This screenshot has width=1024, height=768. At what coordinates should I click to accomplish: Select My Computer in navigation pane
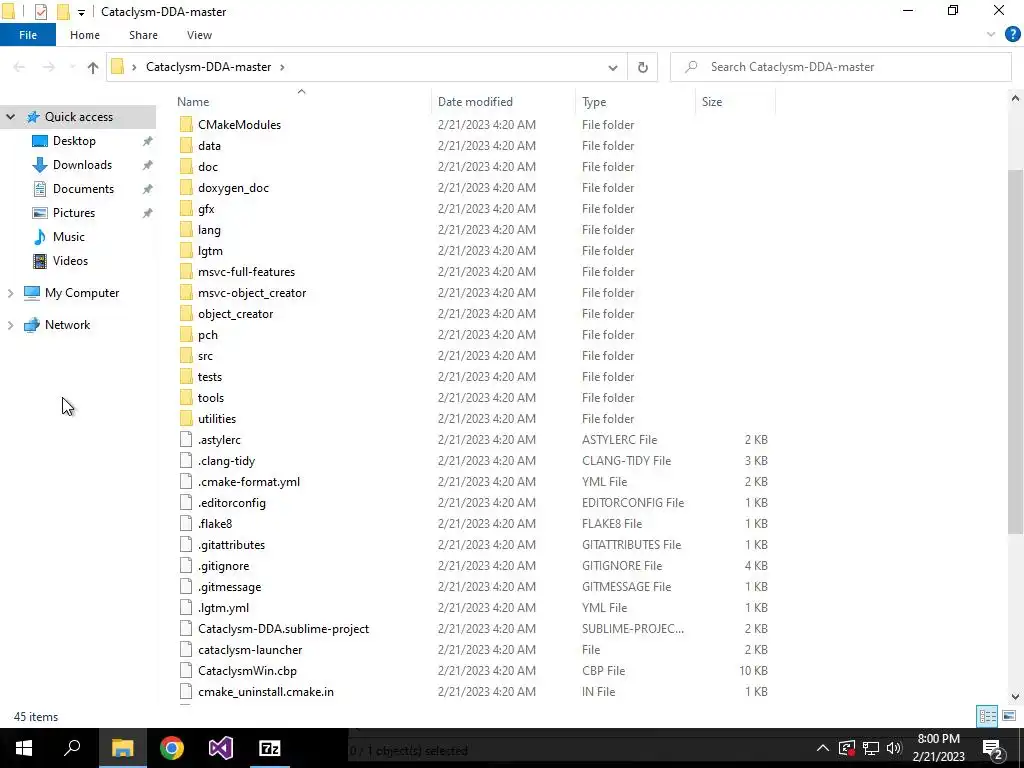tap(82, 293)
